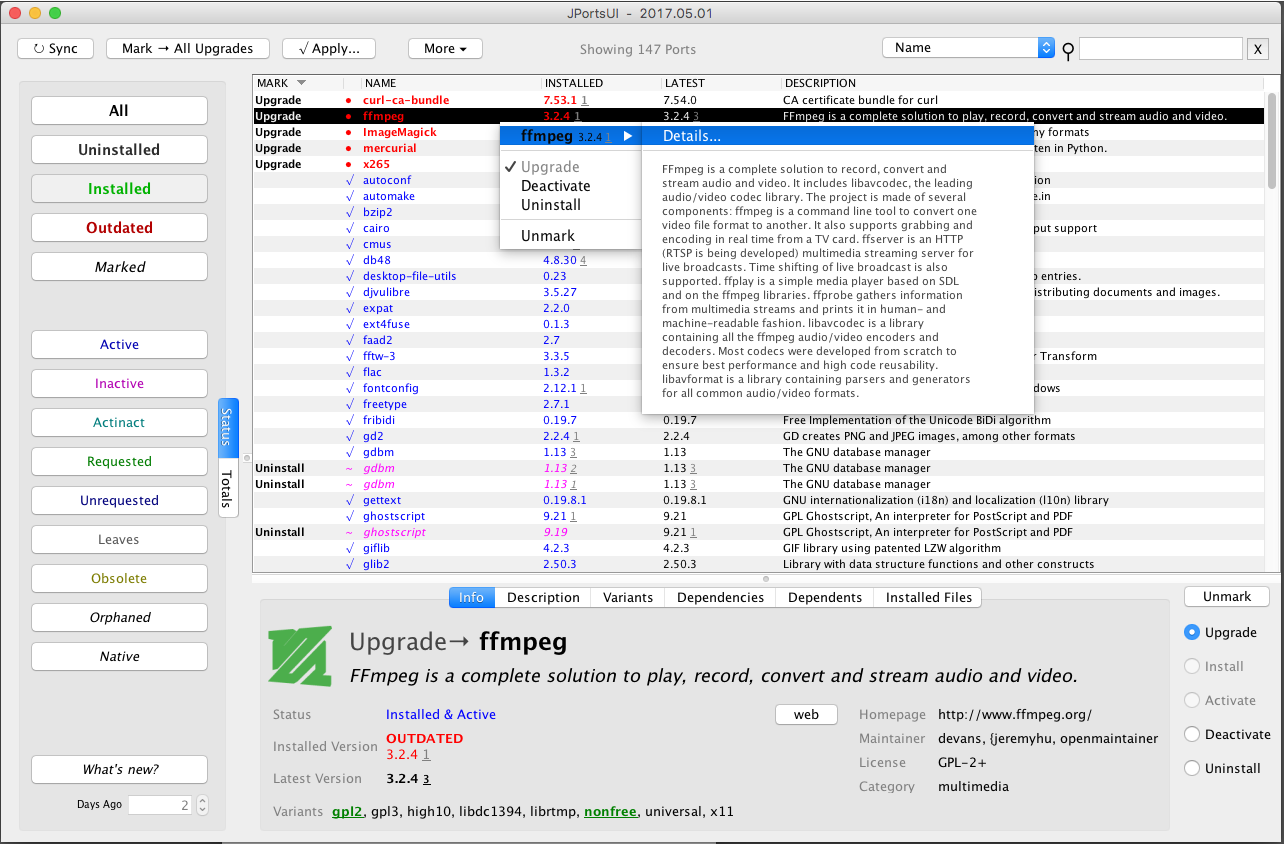The image size is (1284, 844).
Task: Open the gpl2 variant link
Action: point(347,811)
